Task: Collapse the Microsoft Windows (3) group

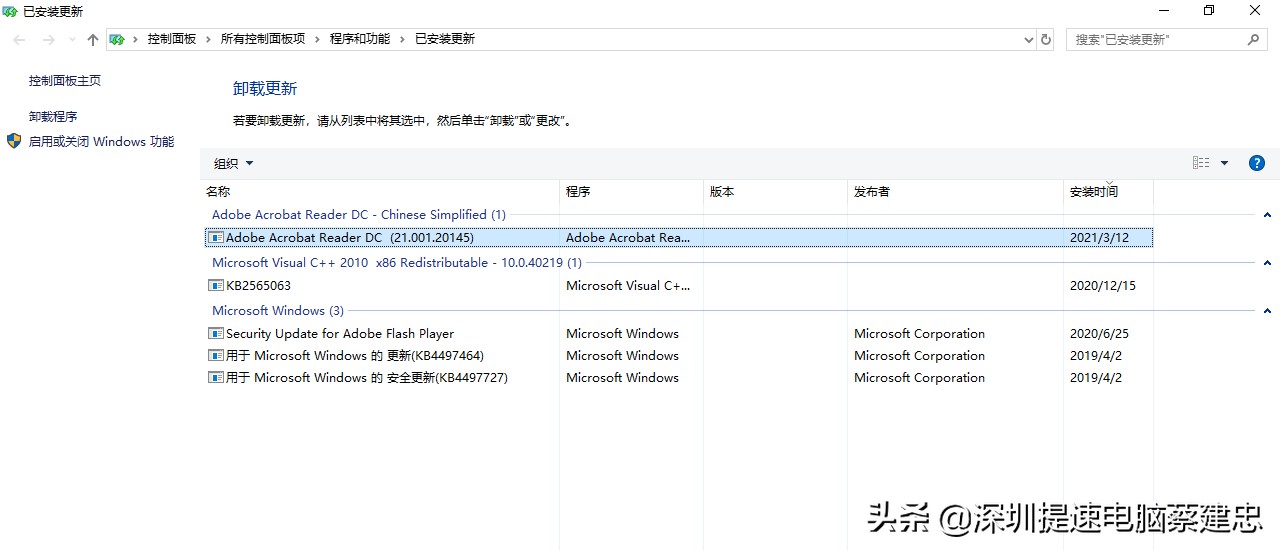Action: (x=1267, y=311)
